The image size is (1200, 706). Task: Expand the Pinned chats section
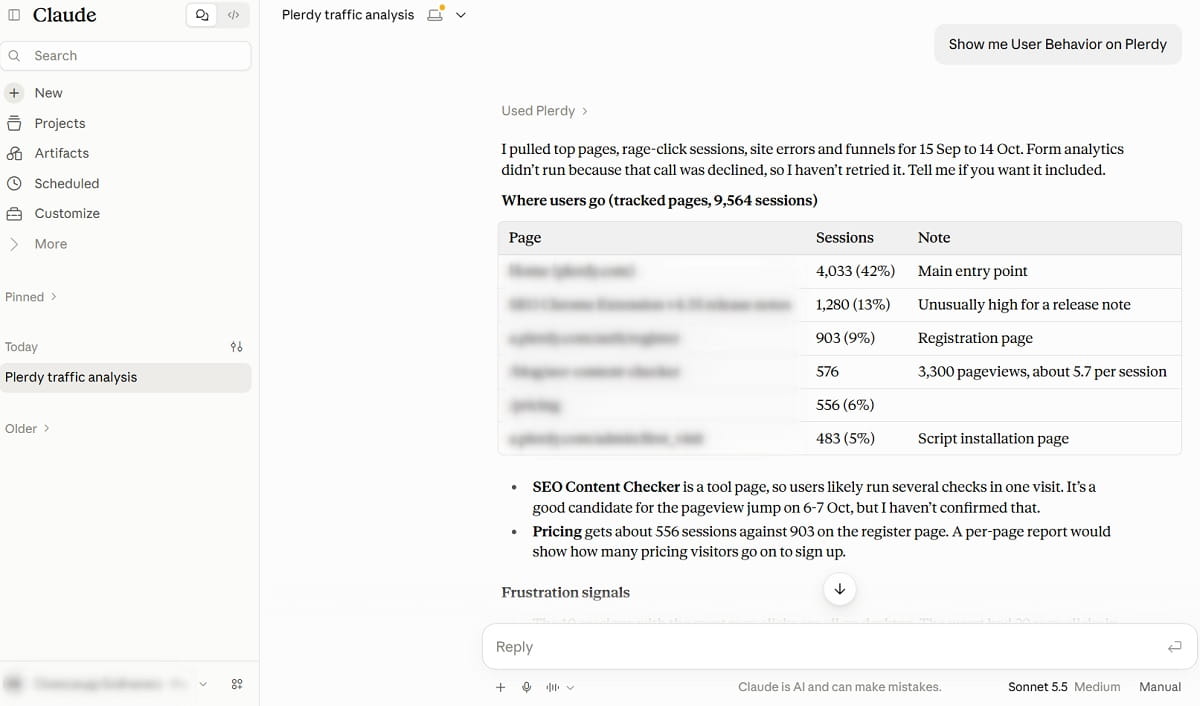tap(31, 297)
